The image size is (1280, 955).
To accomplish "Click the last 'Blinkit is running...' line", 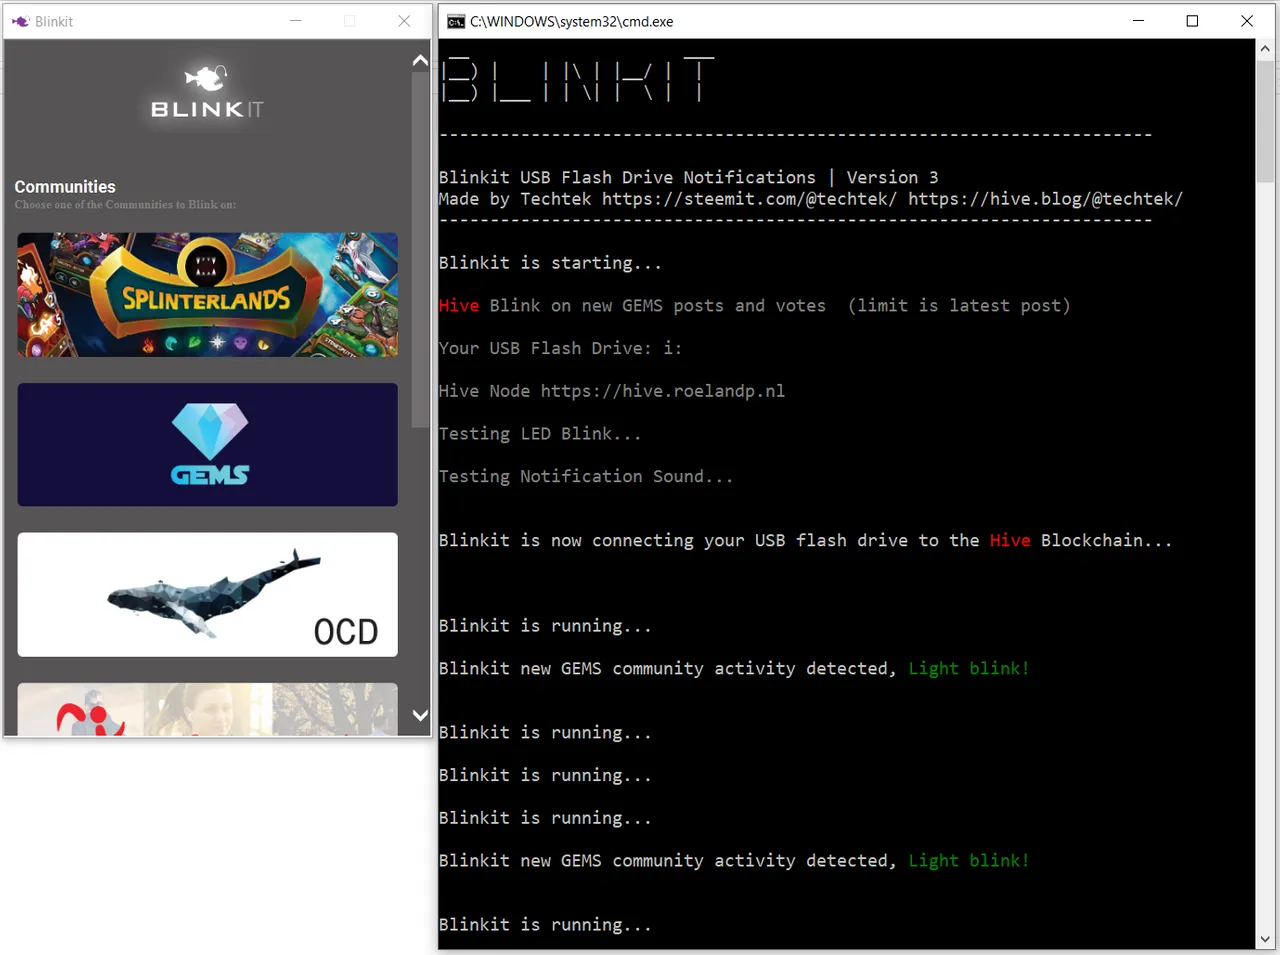I will (545, 925).
